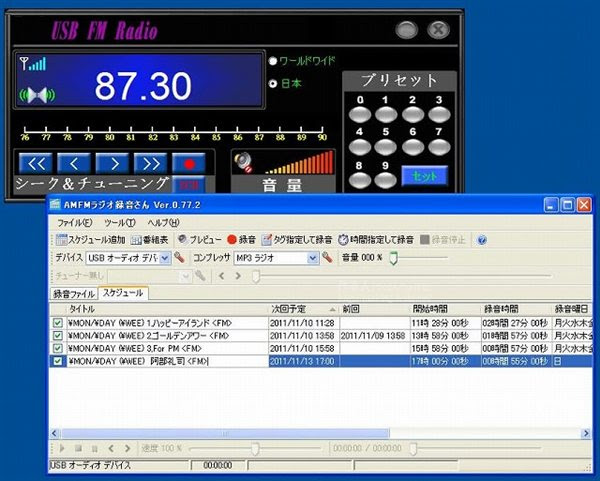
Task: Click the 2011/11/09 13:58 previous cell
Action: (373, 336)
